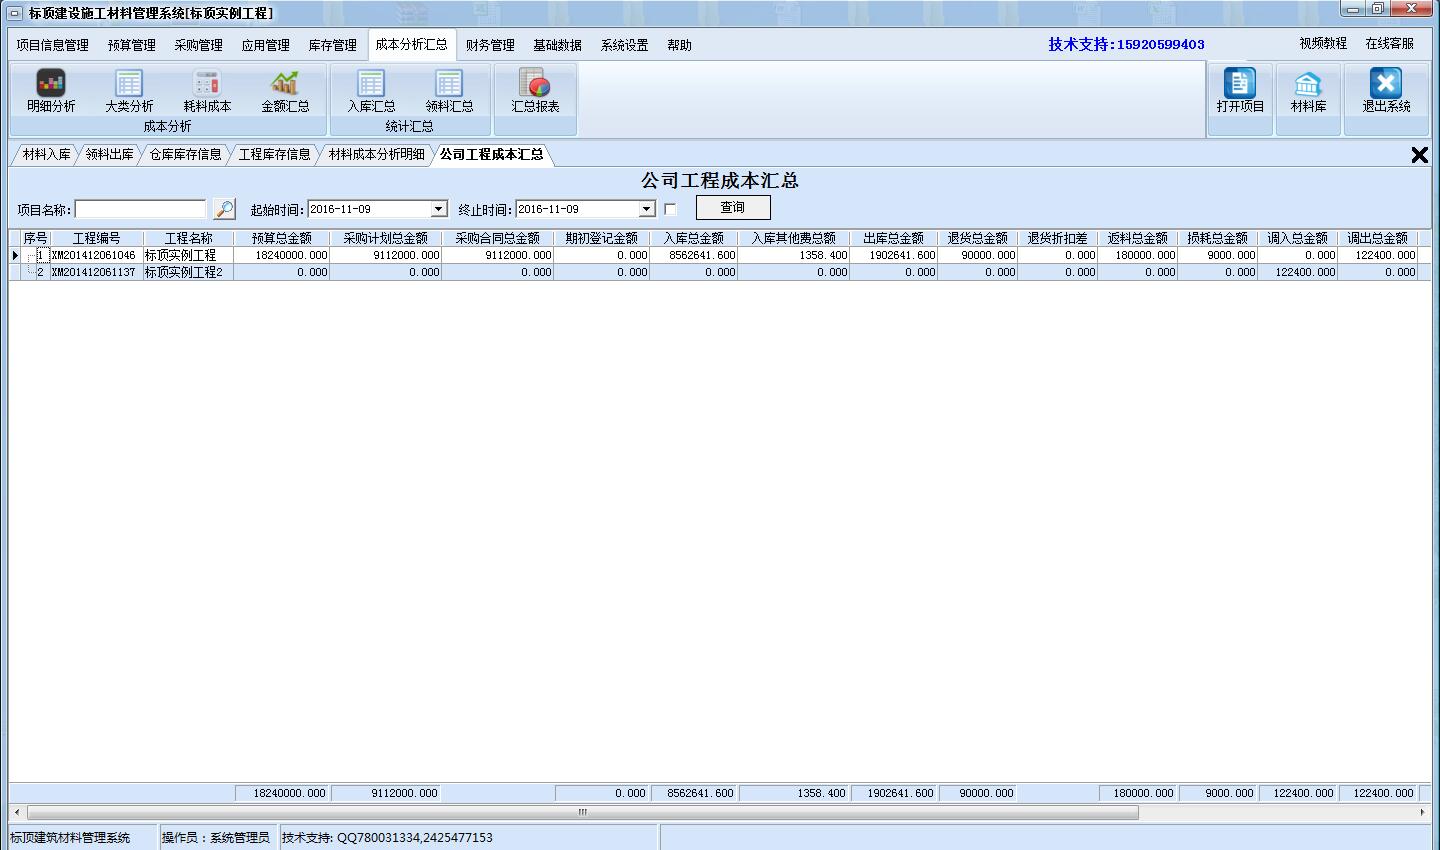Screen dimensions: 1440x850
Task: Click the 查询 query button
Action: click(733, 207)
